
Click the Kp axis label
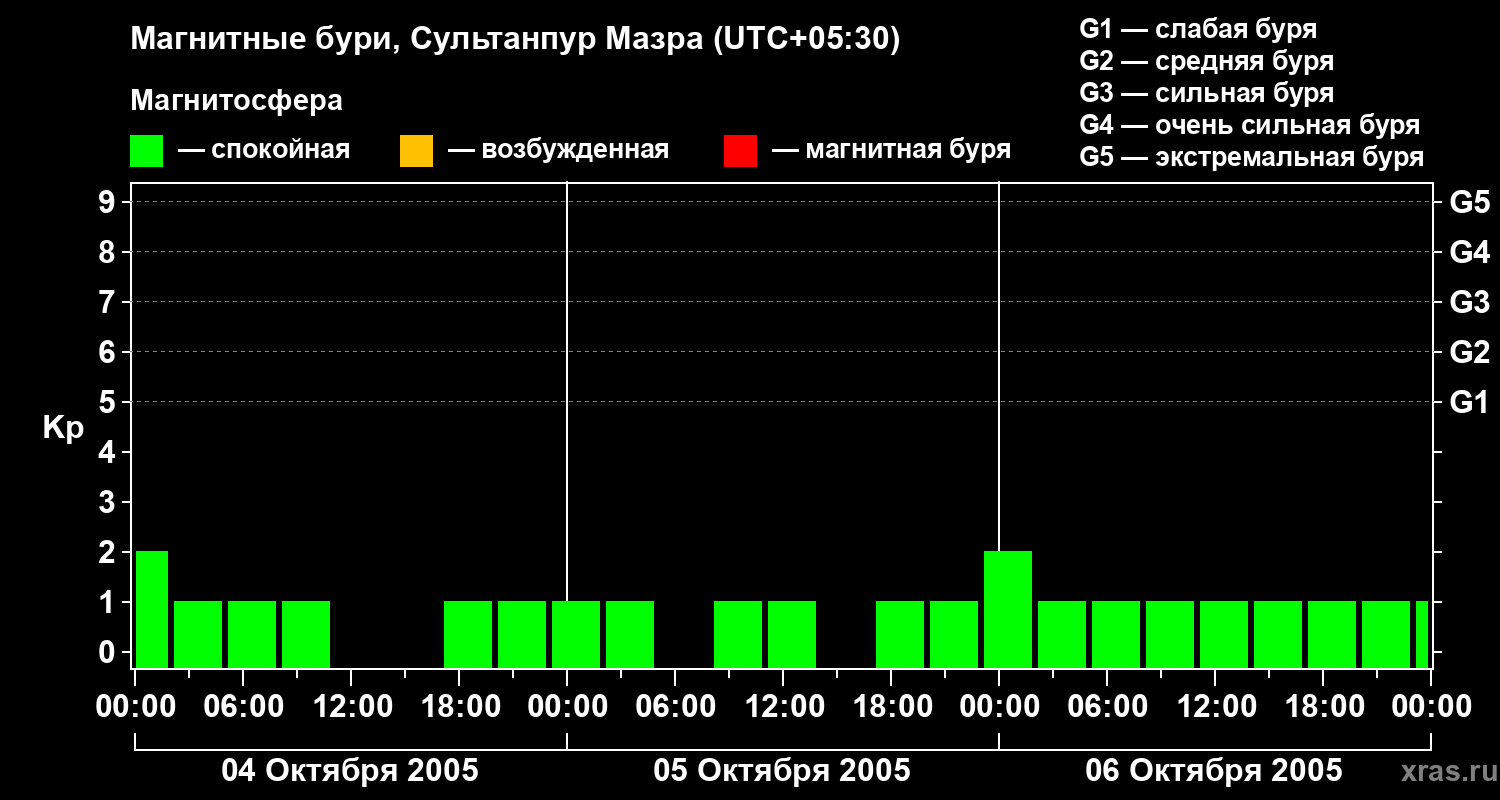(x=63, y=429)
